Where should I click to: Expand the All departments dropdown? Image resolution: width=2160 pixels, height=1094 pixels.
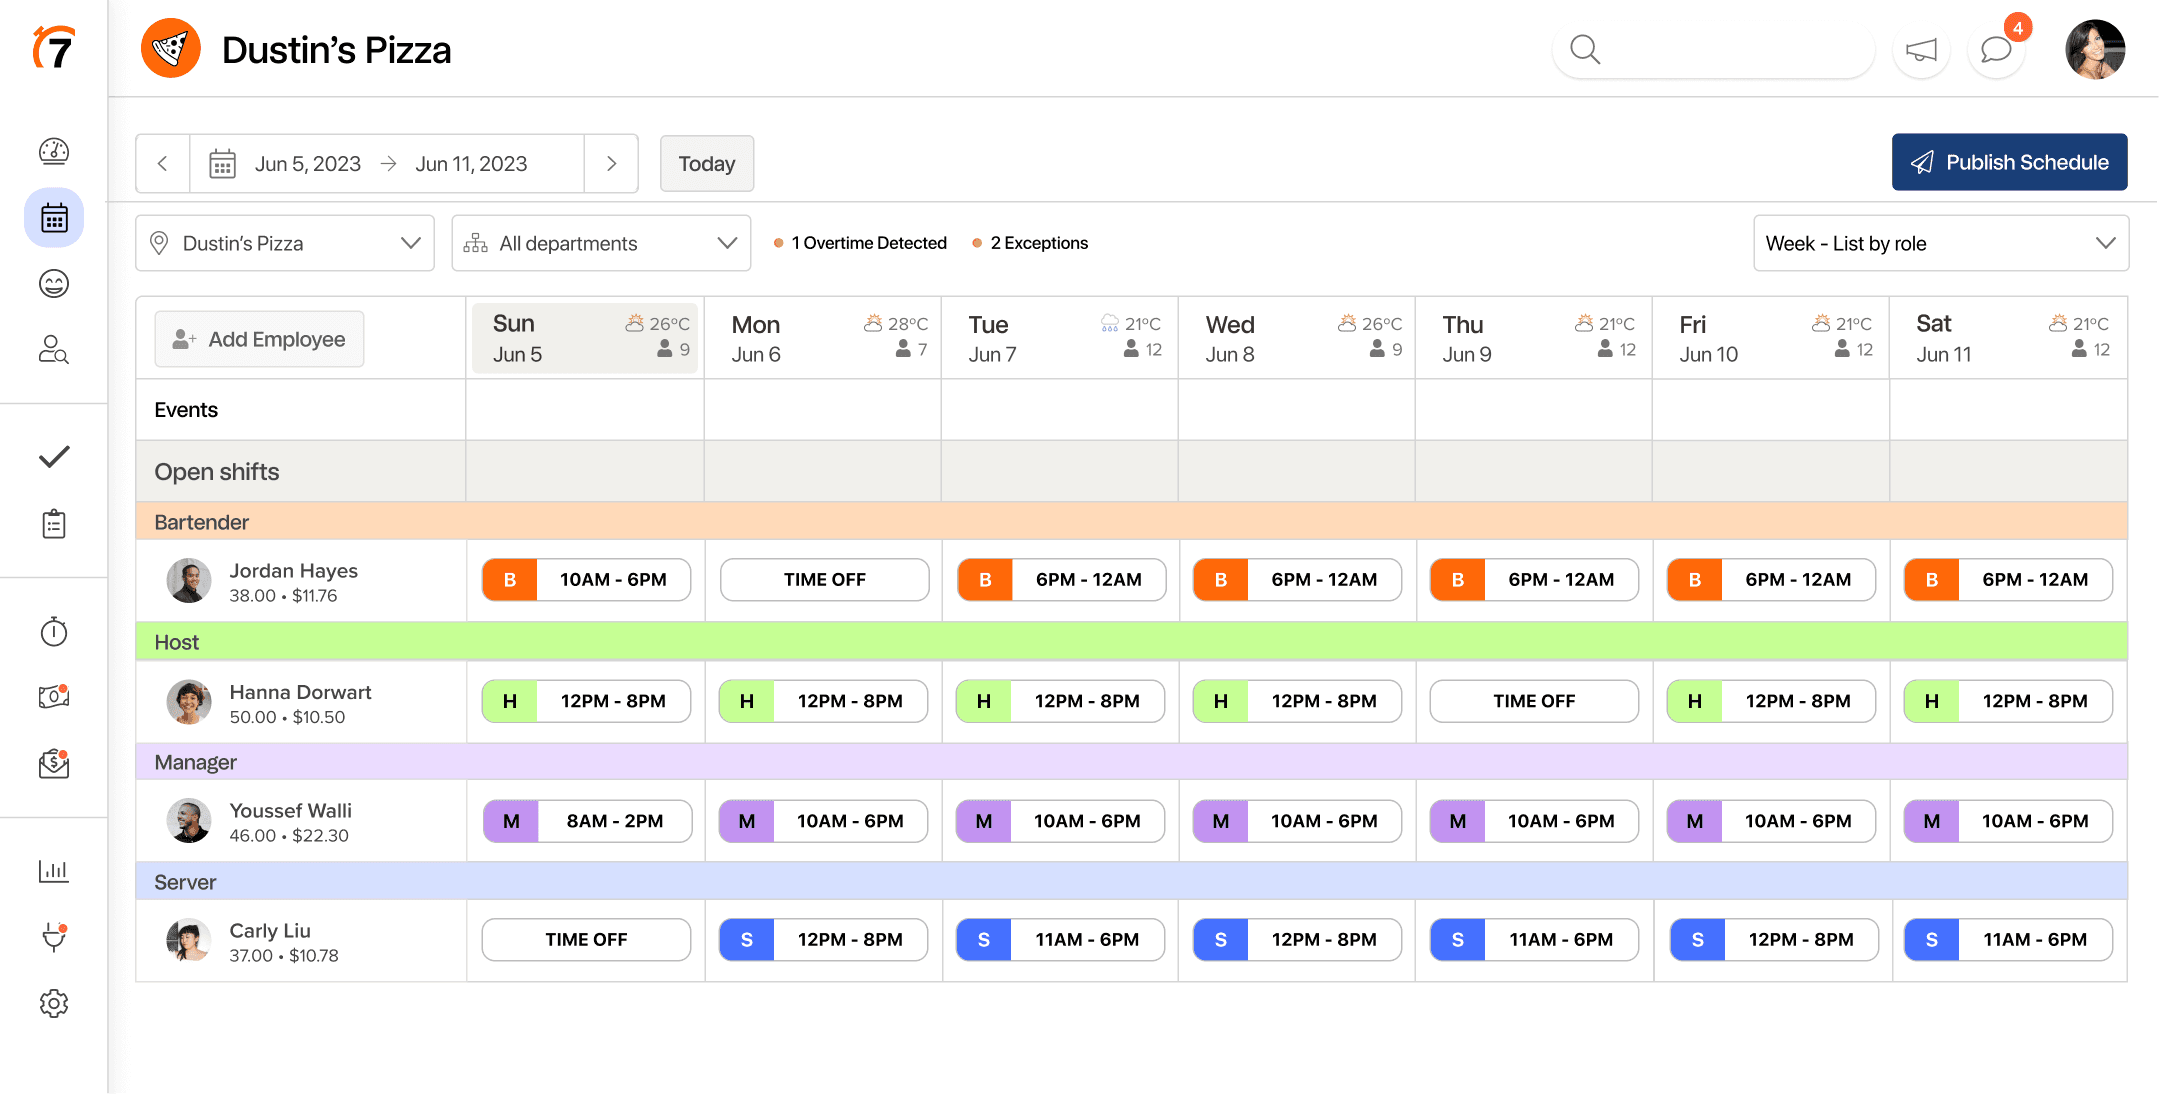601,243
